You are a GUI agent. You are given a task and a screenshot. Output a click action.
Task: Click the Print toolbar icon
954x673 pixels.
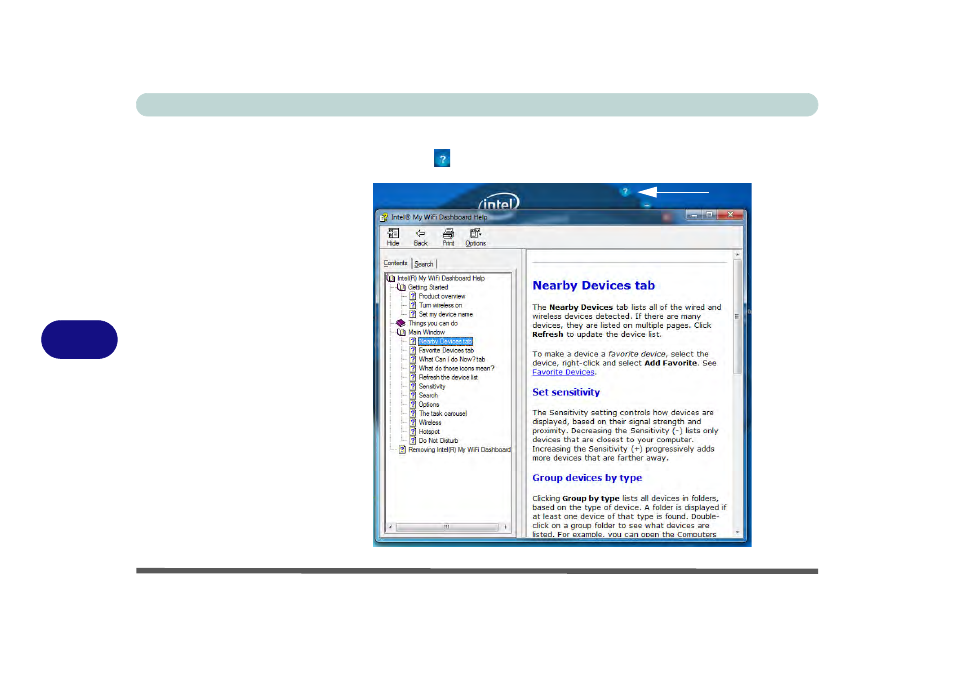(x=448, y=237)
